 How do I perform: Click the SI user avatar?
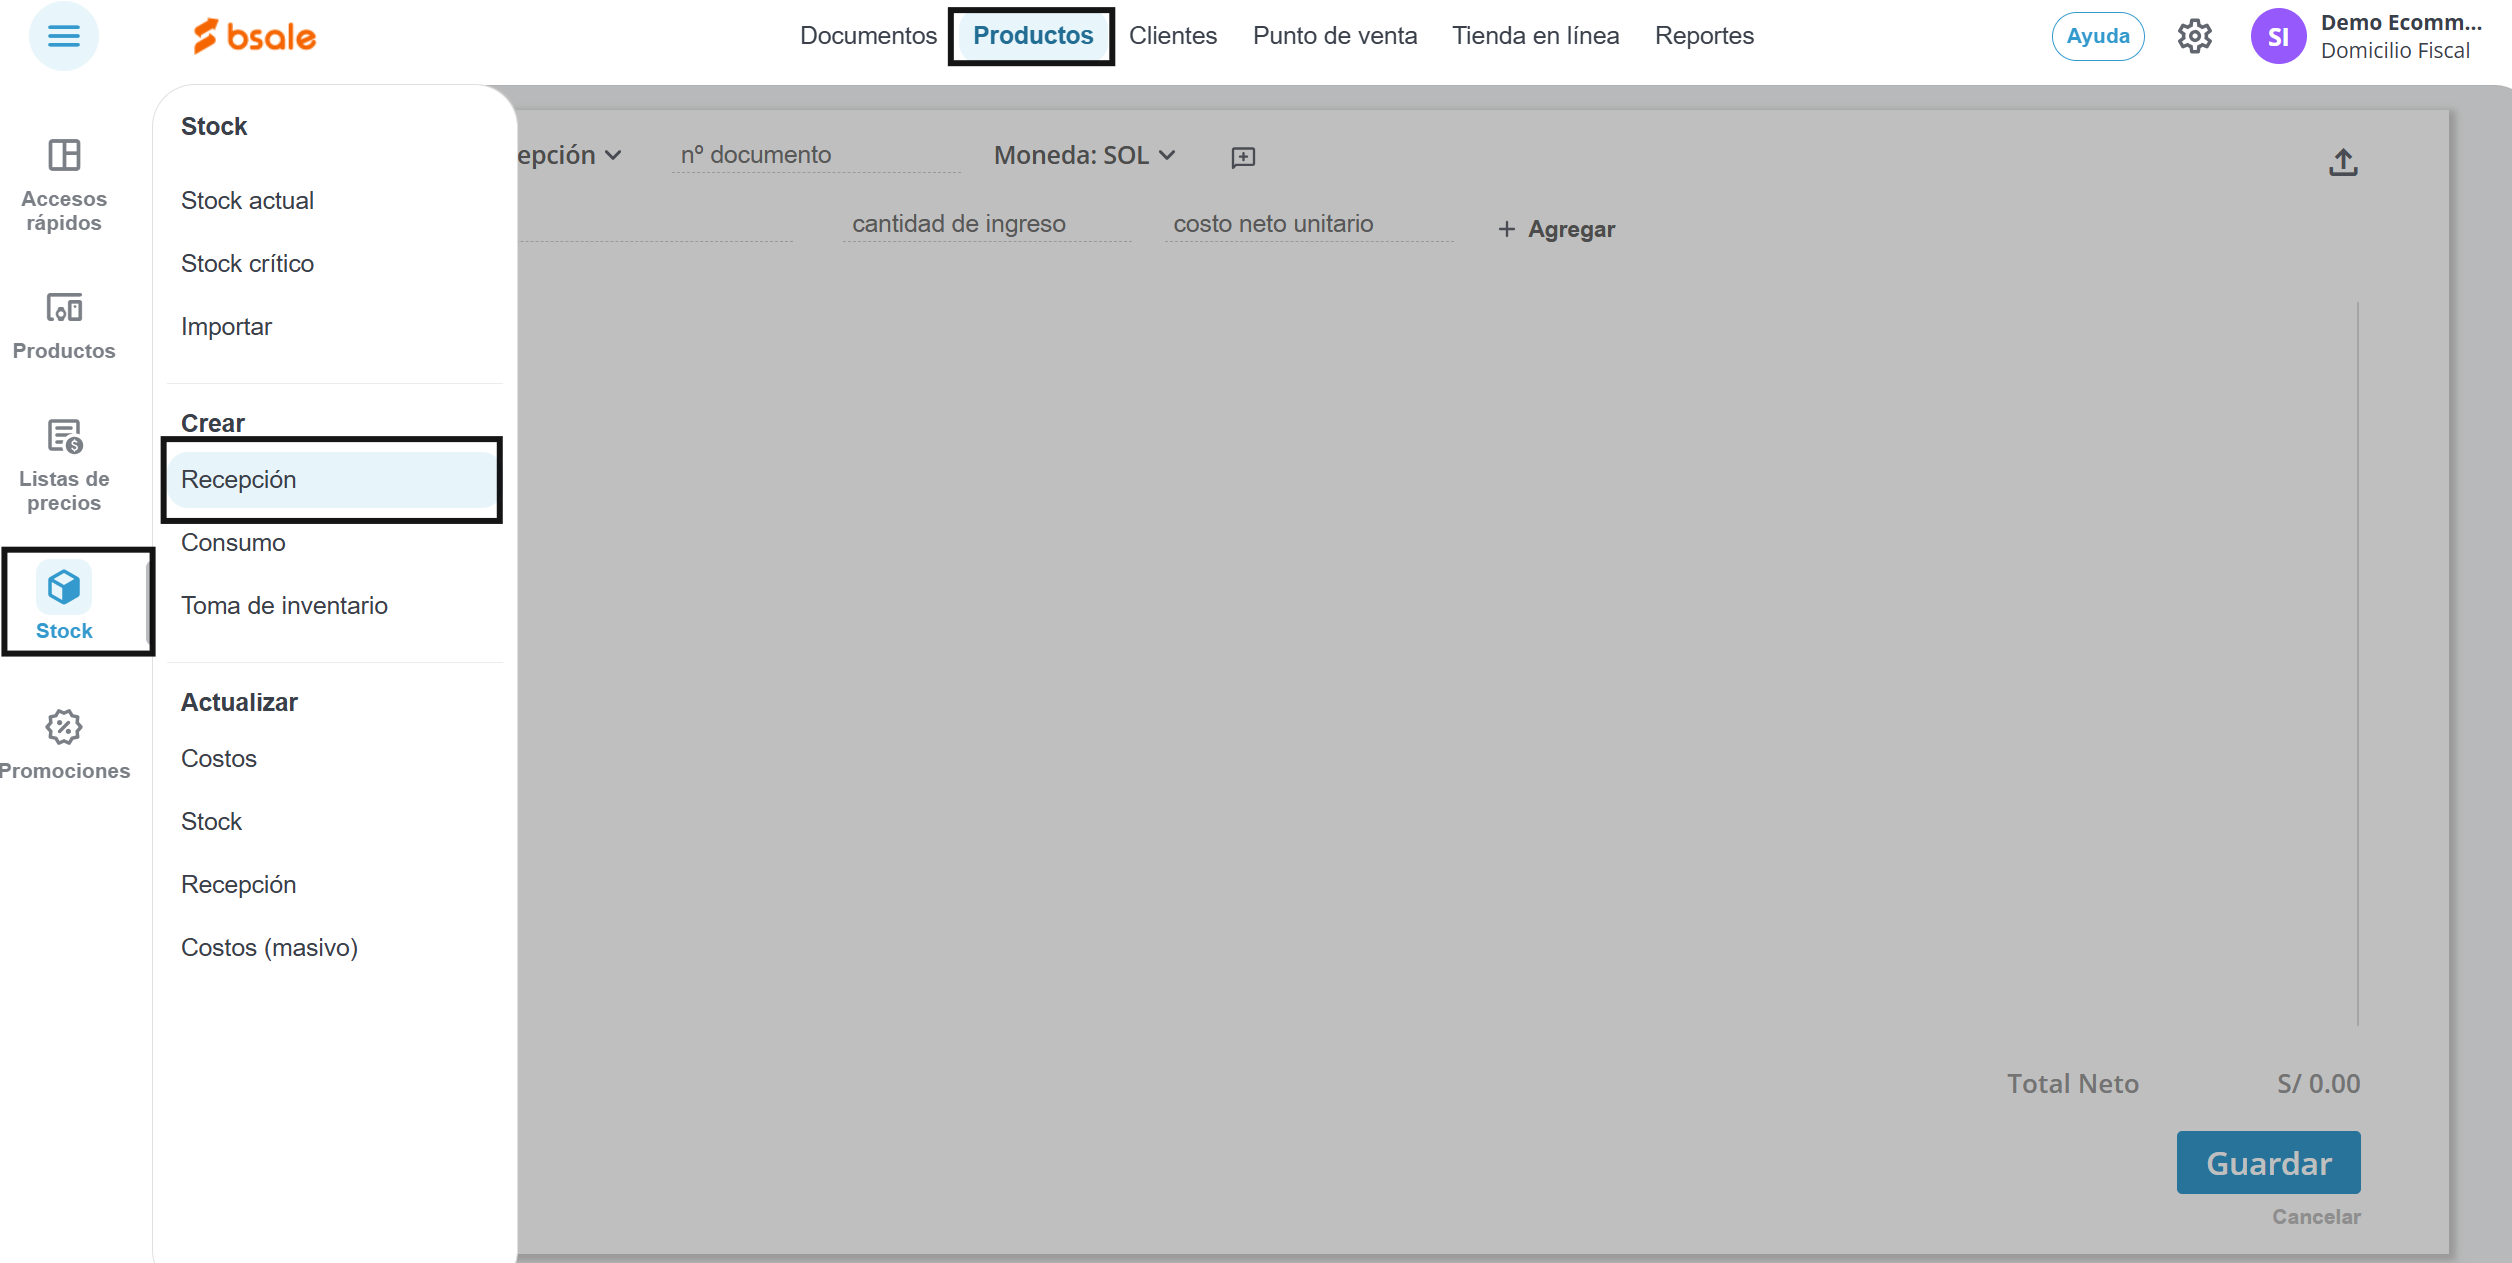[2277, 37]
